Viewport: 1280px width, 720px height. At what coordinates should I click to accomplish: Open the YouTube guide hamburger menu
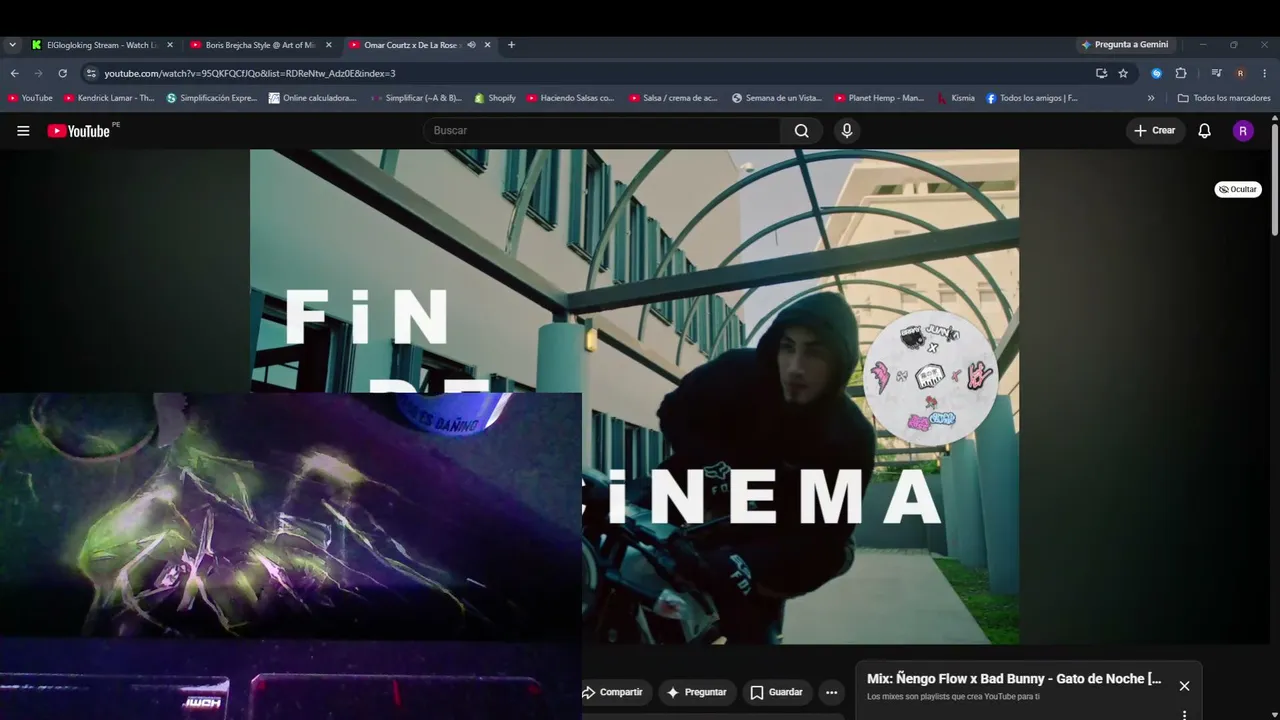tap(23, 131)
